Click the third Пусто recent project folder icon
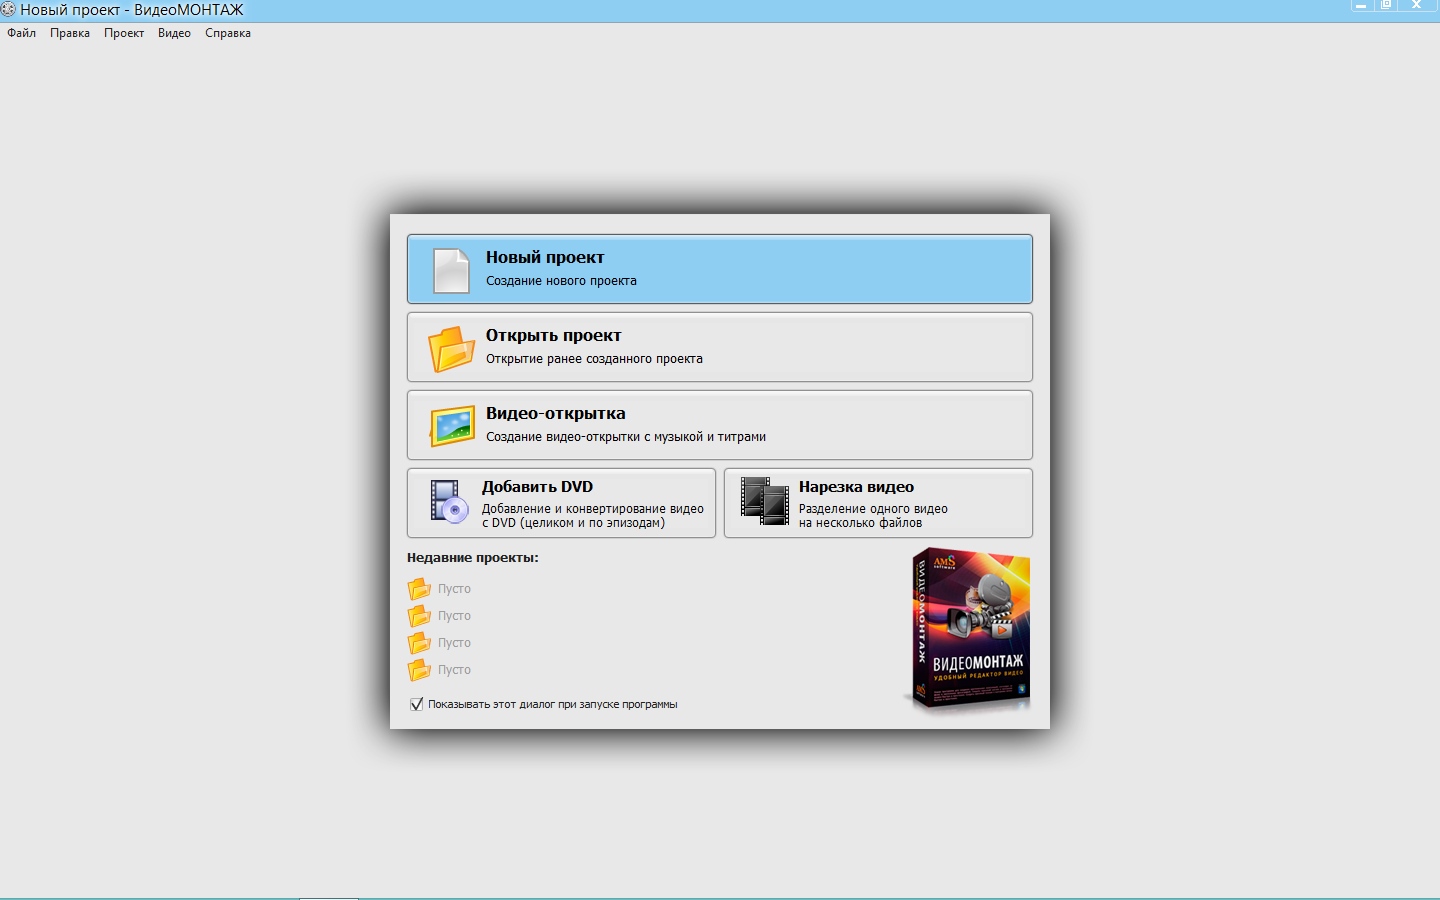Image resolution: width=1440 pixels, height=900 pixels. [x=419, y=643]
